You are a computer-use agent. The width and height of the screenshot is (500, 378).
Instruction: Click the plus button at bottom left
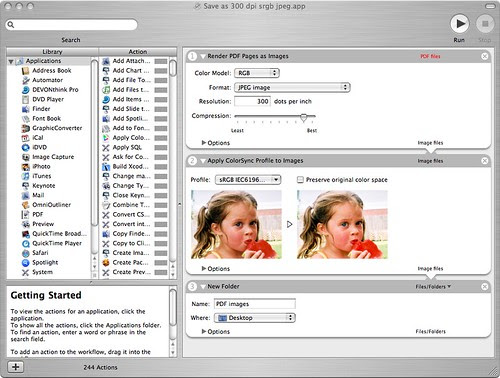pyautogui.click(x=15, y=367)
